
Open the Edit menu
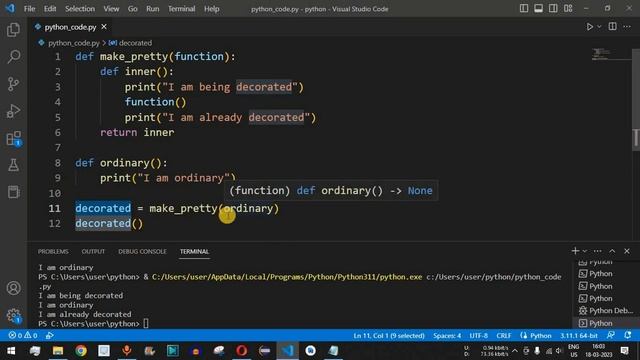click(50, 9)
